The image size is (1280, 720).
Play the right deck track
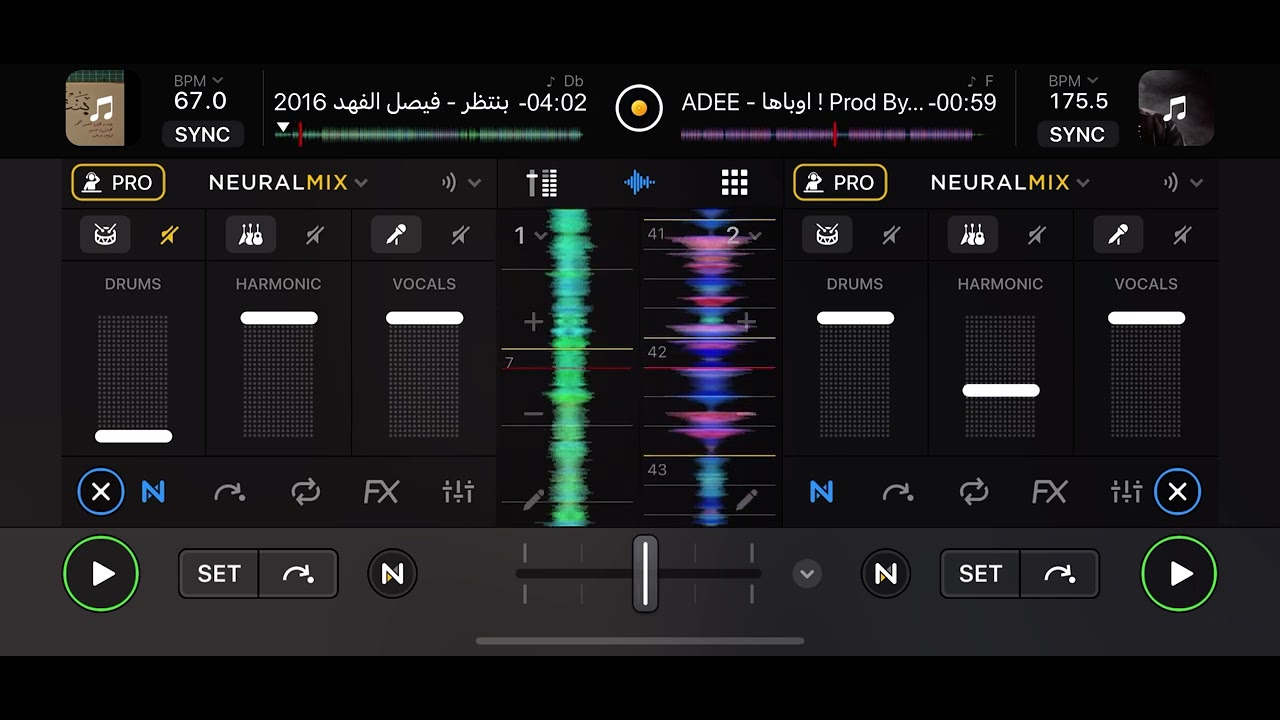1180,574
